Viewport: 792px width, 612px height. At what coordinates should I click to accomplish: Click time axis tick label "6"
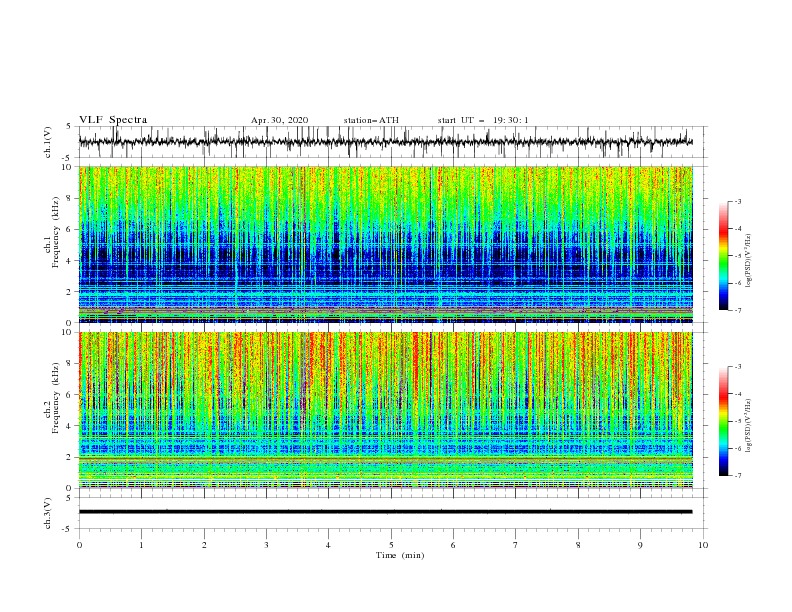click(x=453, y=545)
